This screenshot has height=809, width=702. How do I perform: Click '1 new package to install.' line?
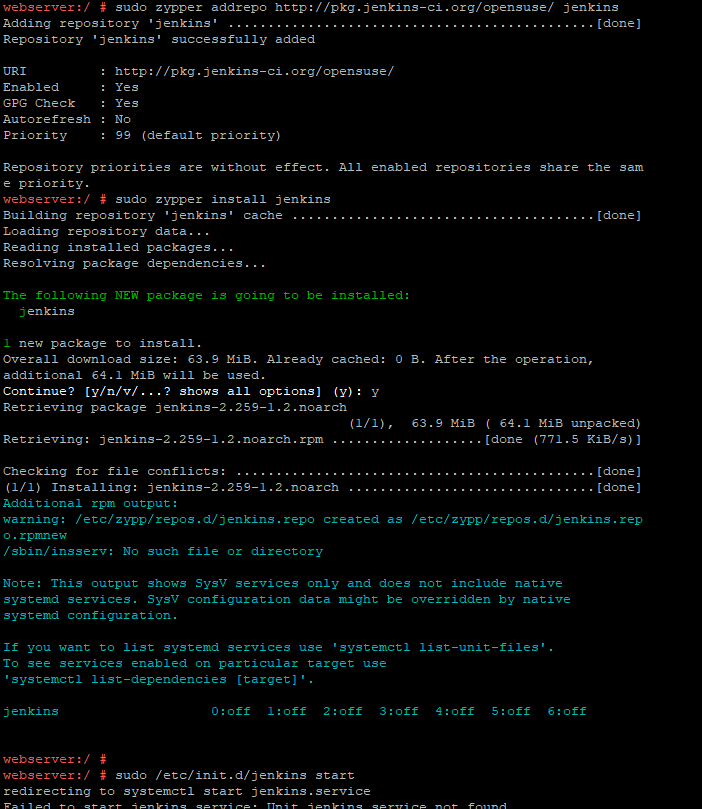click(x=102, y=343)
